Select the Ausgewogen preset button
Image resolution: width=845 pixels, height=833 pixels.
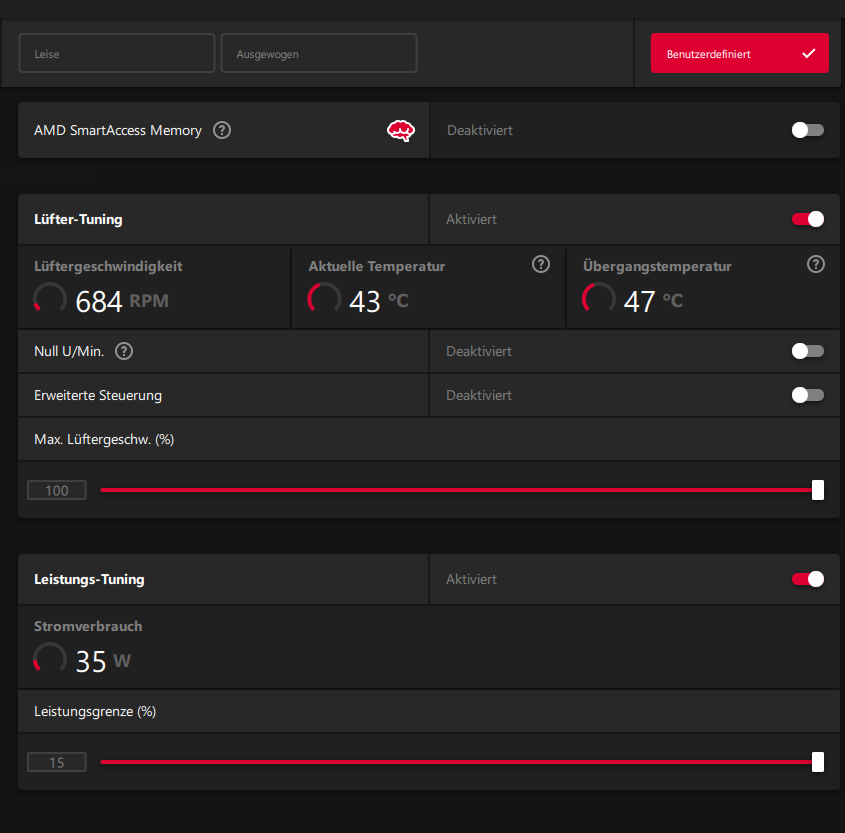click(319, 53)
